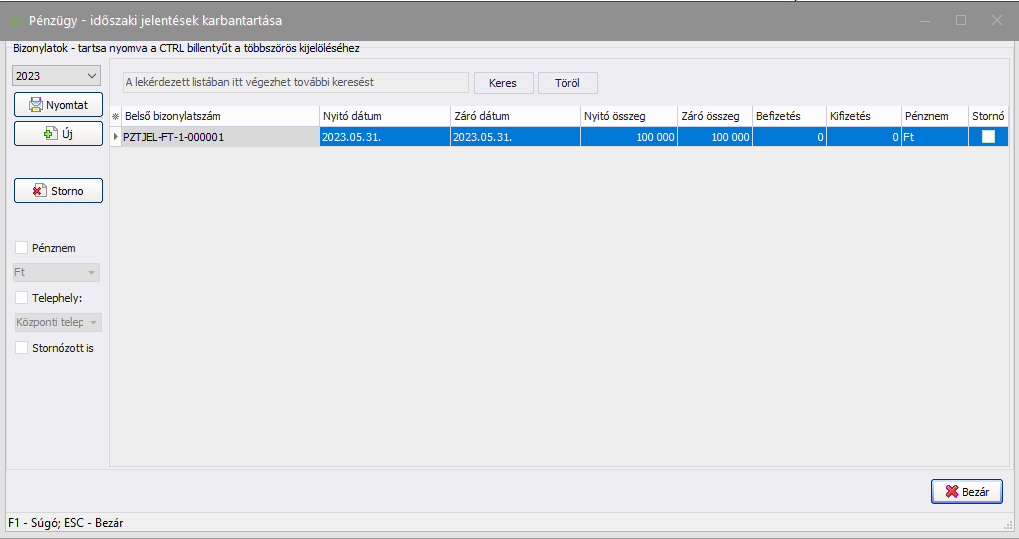Enable the Pénznem filter checkbox
Viewport: 1019px width, 539px height.
click(x=22, y=248)
